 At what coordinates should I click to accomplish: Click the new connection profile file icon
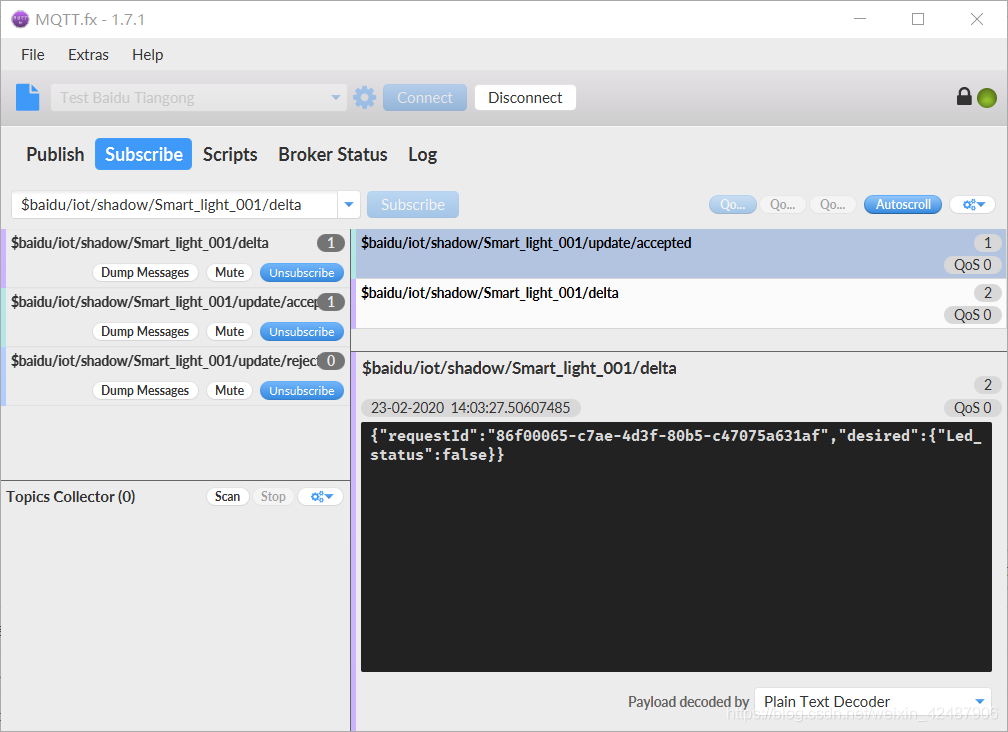point(28,98)
